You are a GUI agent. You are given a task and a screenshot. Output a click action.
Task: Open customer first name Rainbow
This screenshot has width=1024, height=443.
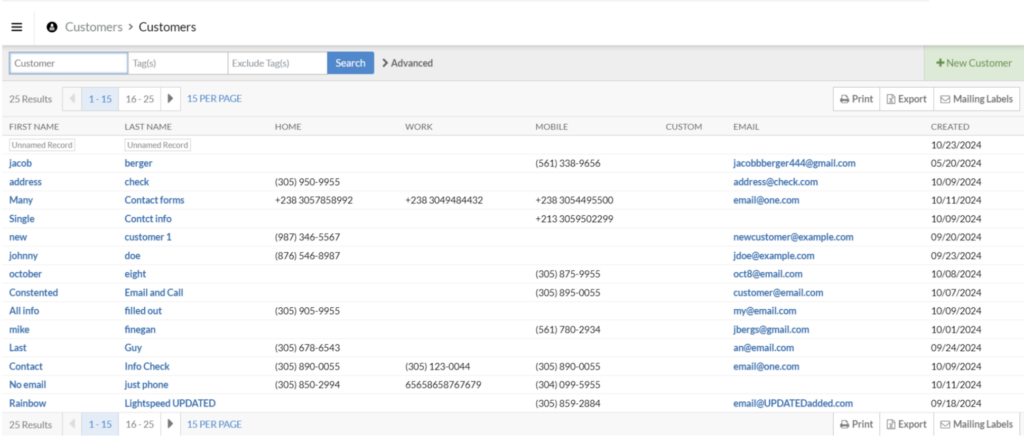click(27, 403)
